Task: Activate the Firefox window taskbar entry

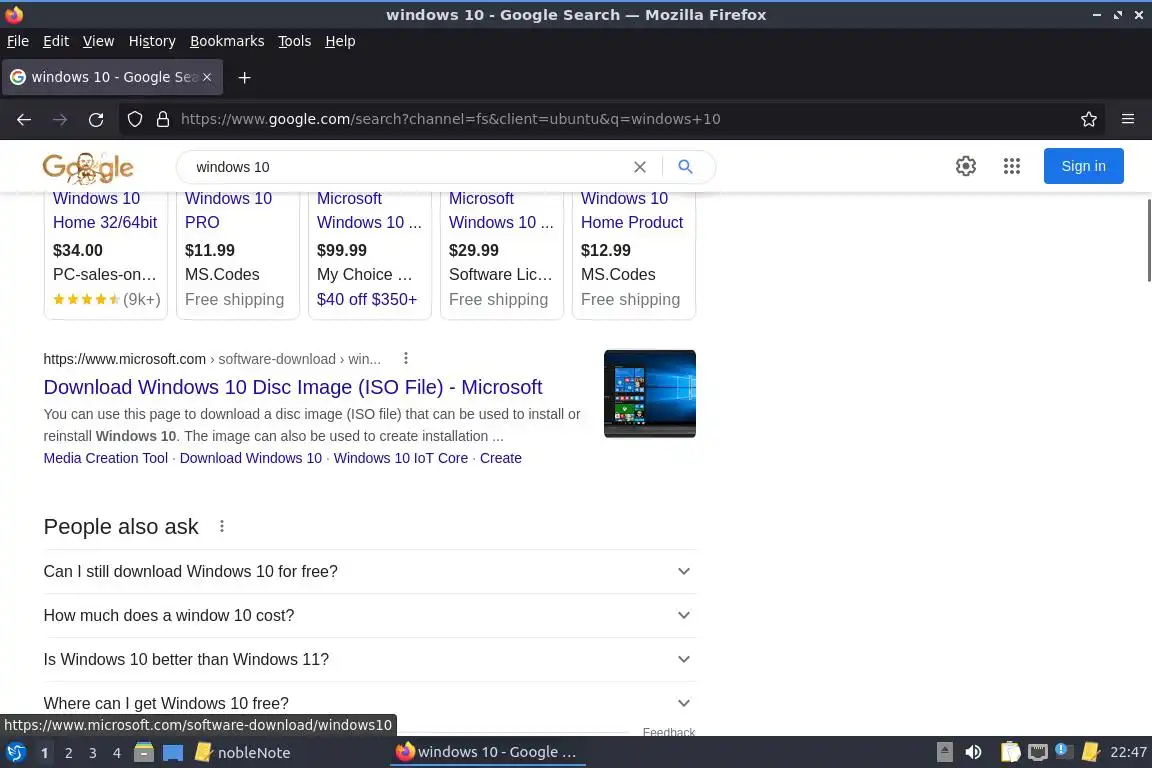Action: pyautogui.click(x=486, y=752)
